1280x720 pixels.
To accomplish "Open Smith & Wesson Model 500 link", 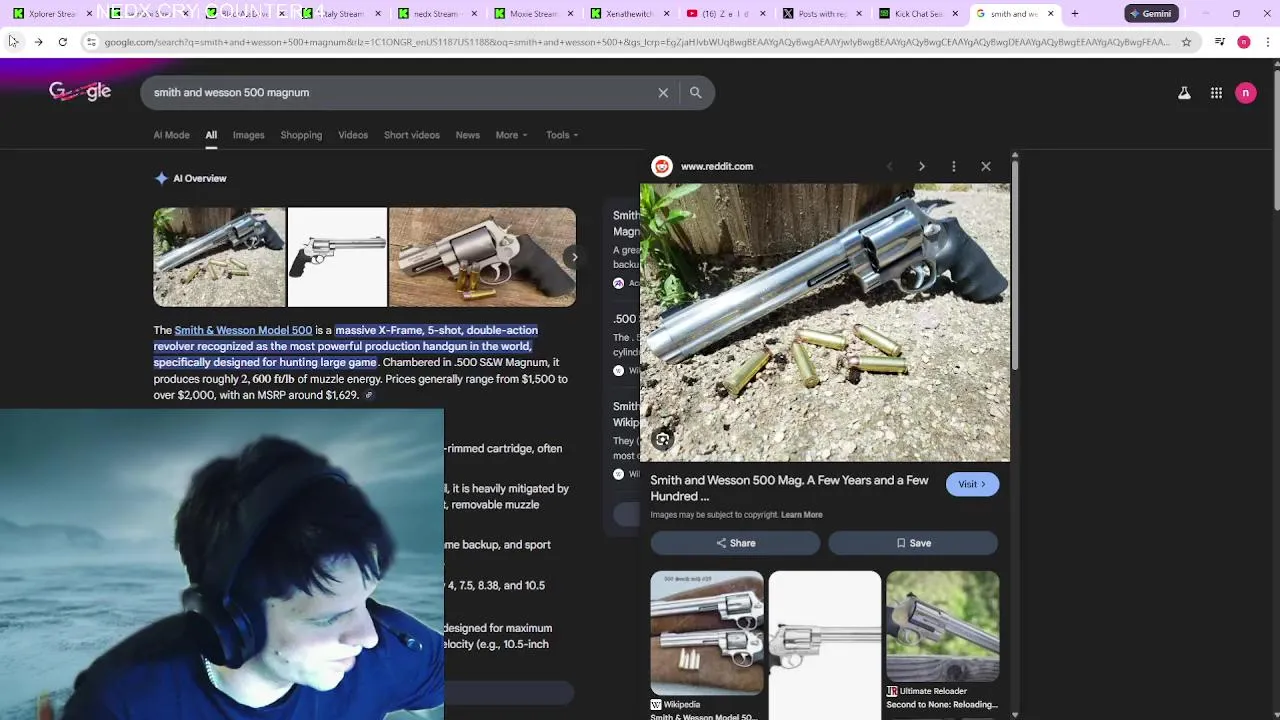I will [243, 330].
